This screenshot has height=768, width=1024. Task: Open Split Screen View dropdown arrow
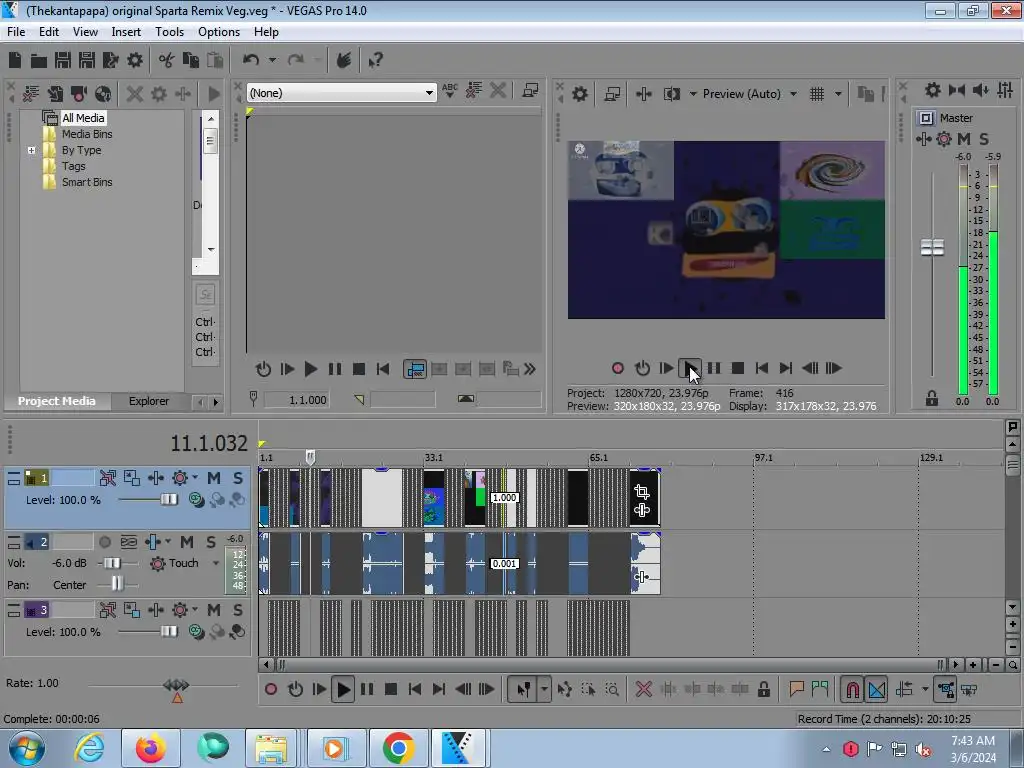[693, 94]
